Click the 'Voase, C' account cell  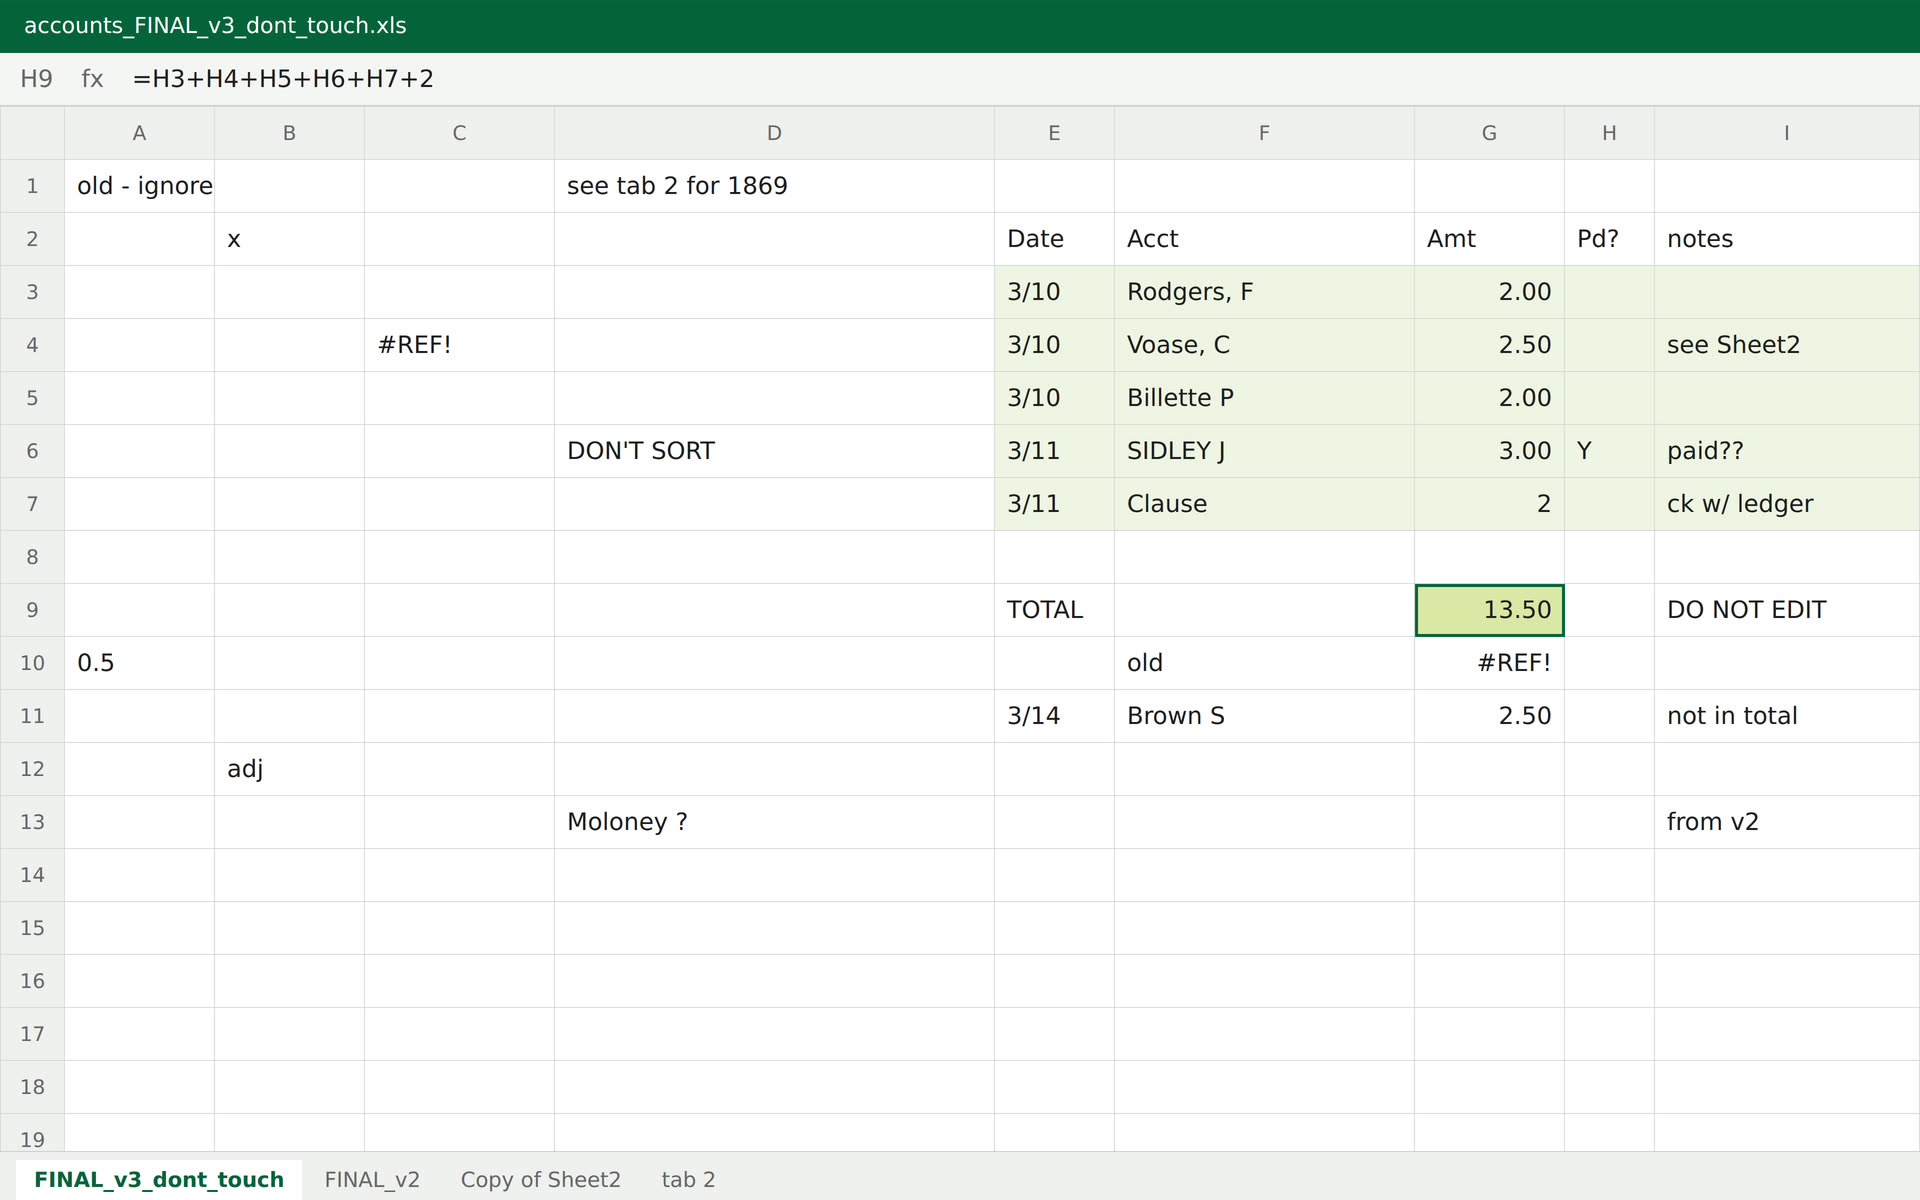click(1264, 345)
